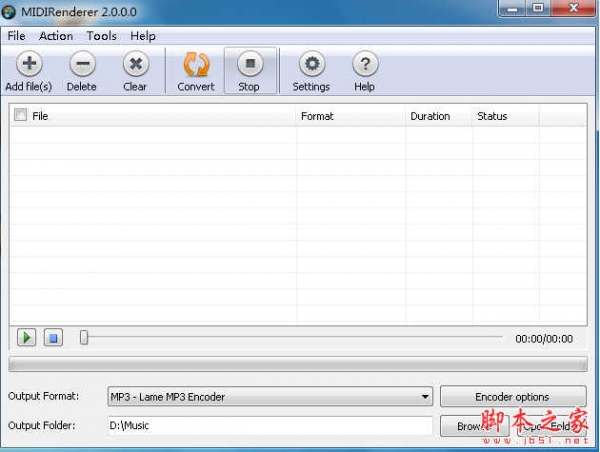Open the Output Format dropdown
The image size is (600, 452).
click(x=270, y=397)
